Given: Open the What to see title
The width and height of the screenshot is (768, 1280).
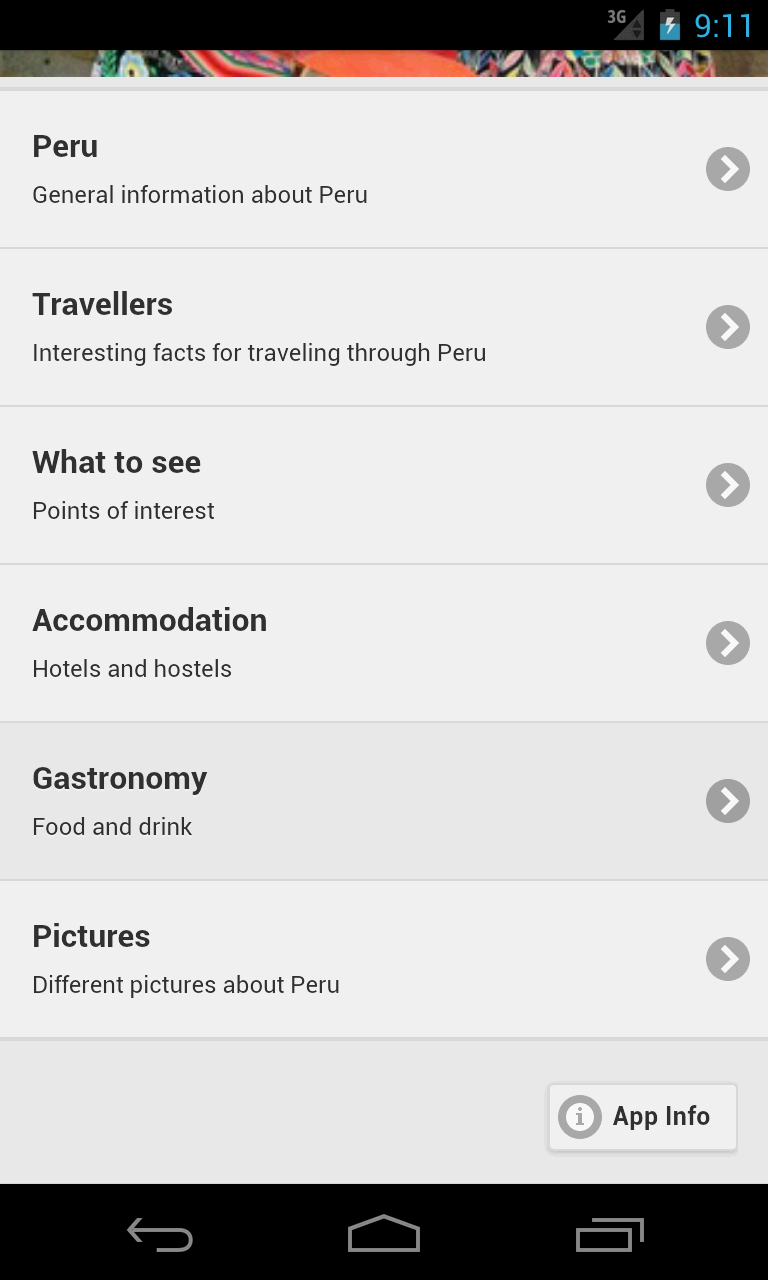Looking at the screenshot, I should pyautogui.click(x=116, y=462).
